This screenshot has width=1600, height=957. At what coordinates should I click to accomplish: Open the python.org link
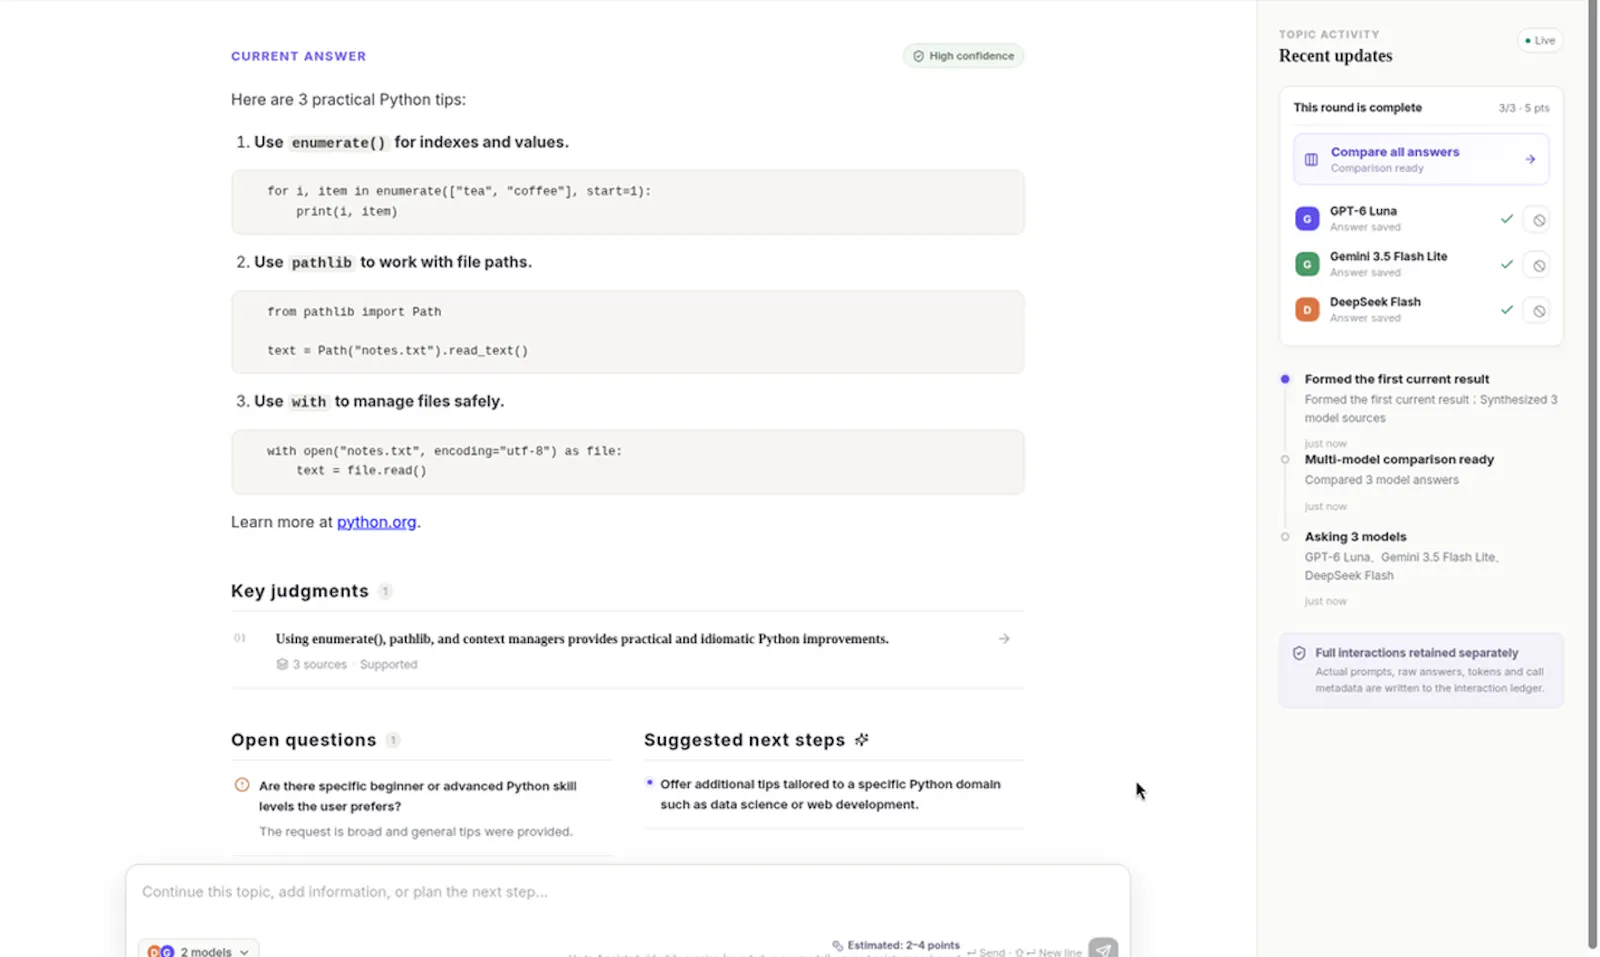click(376, 522)
